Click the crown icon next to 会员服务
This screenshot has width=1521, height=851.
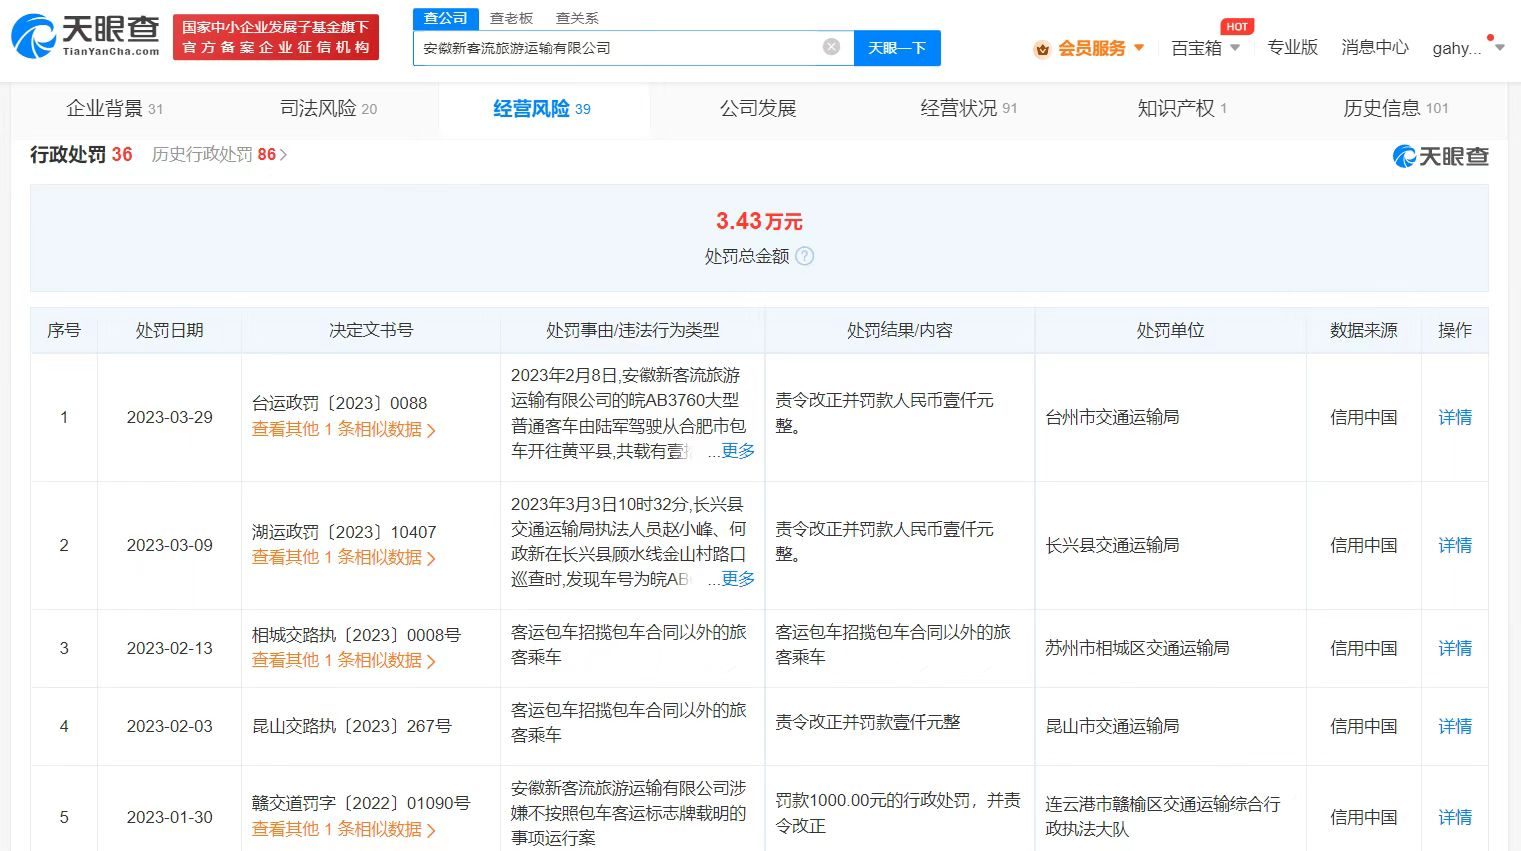coord(1041,48)
